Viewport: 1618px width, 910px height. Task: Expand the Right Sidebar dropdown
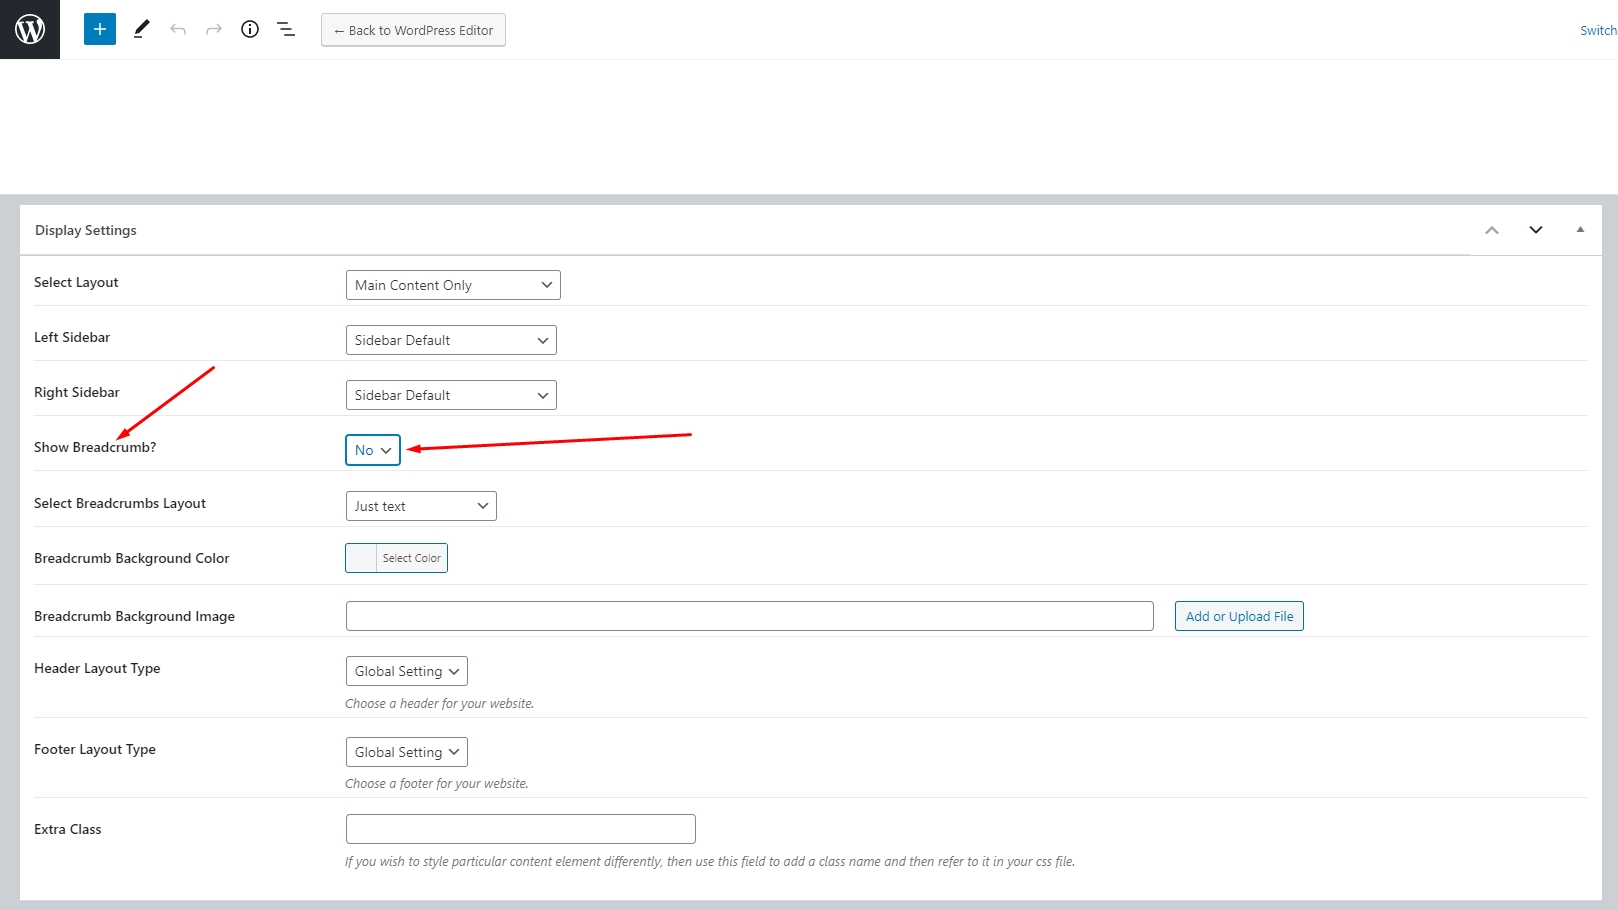(x=451, y=395)
